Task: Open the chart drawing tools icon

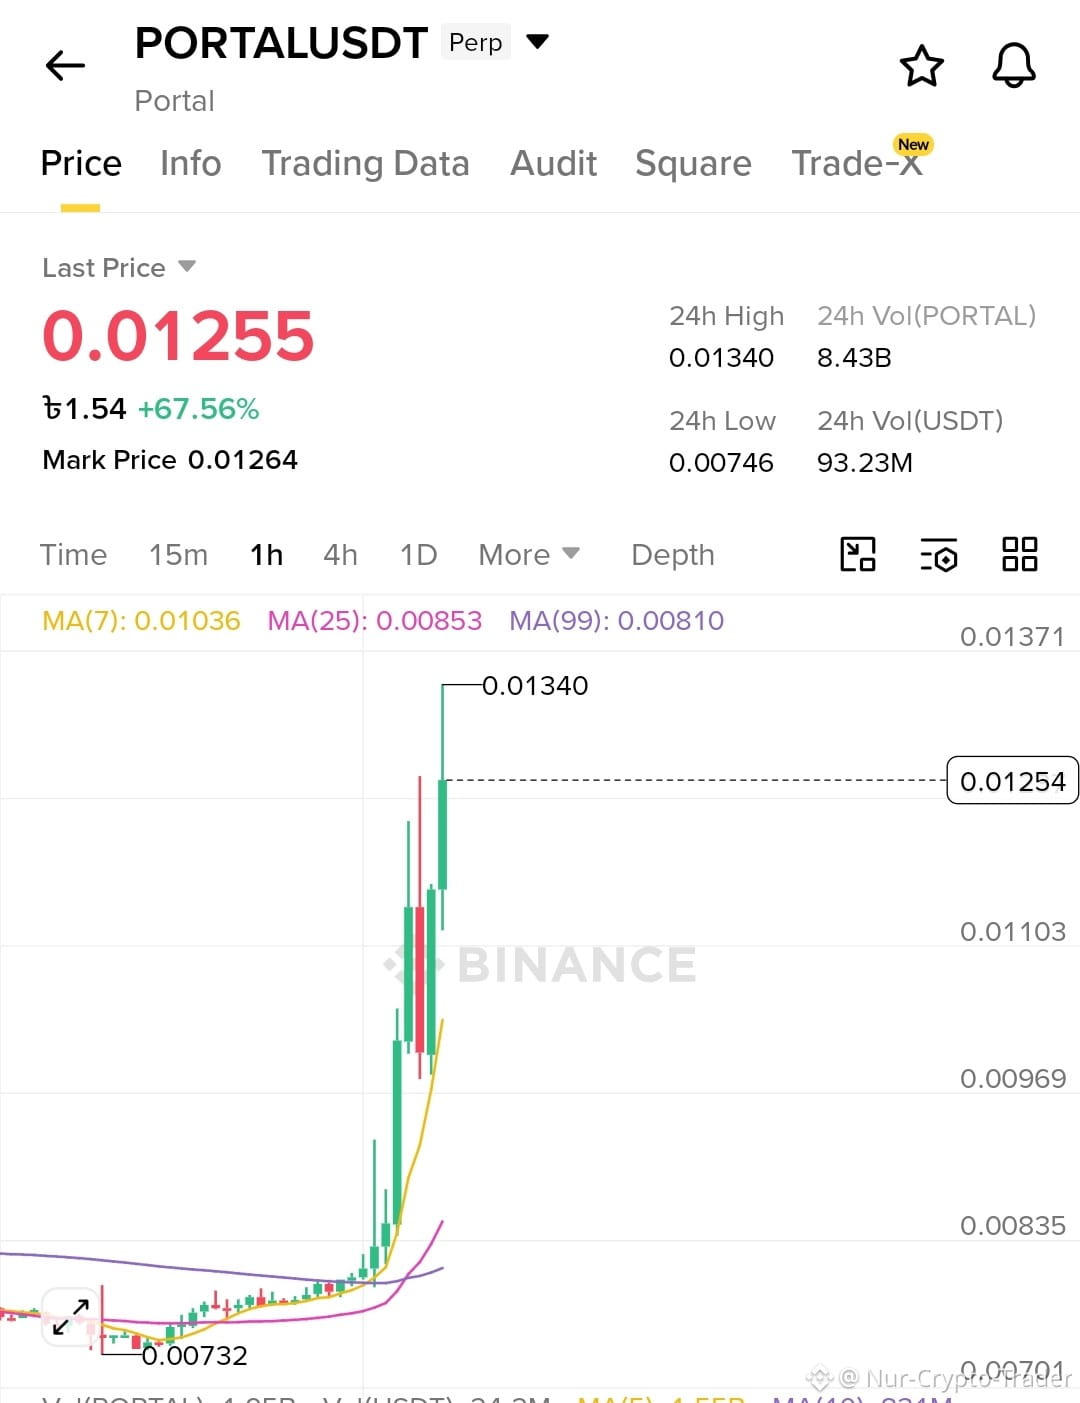Action: point(858,554)
